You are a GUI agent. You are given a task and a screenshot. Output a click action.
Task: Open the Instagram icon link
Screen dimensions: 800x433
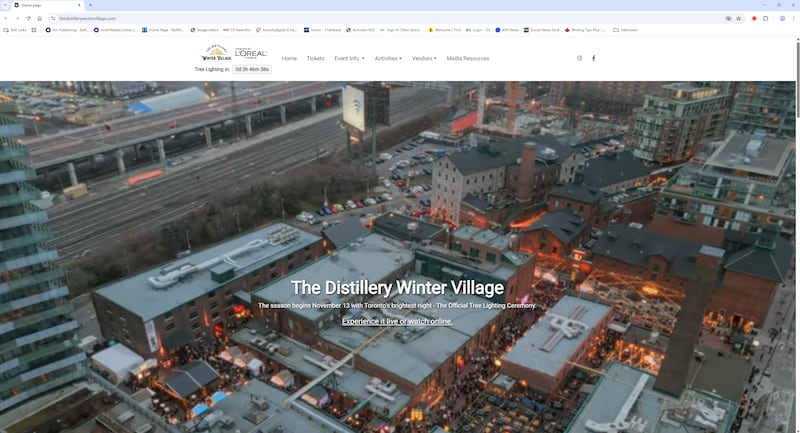pos(579,58)
